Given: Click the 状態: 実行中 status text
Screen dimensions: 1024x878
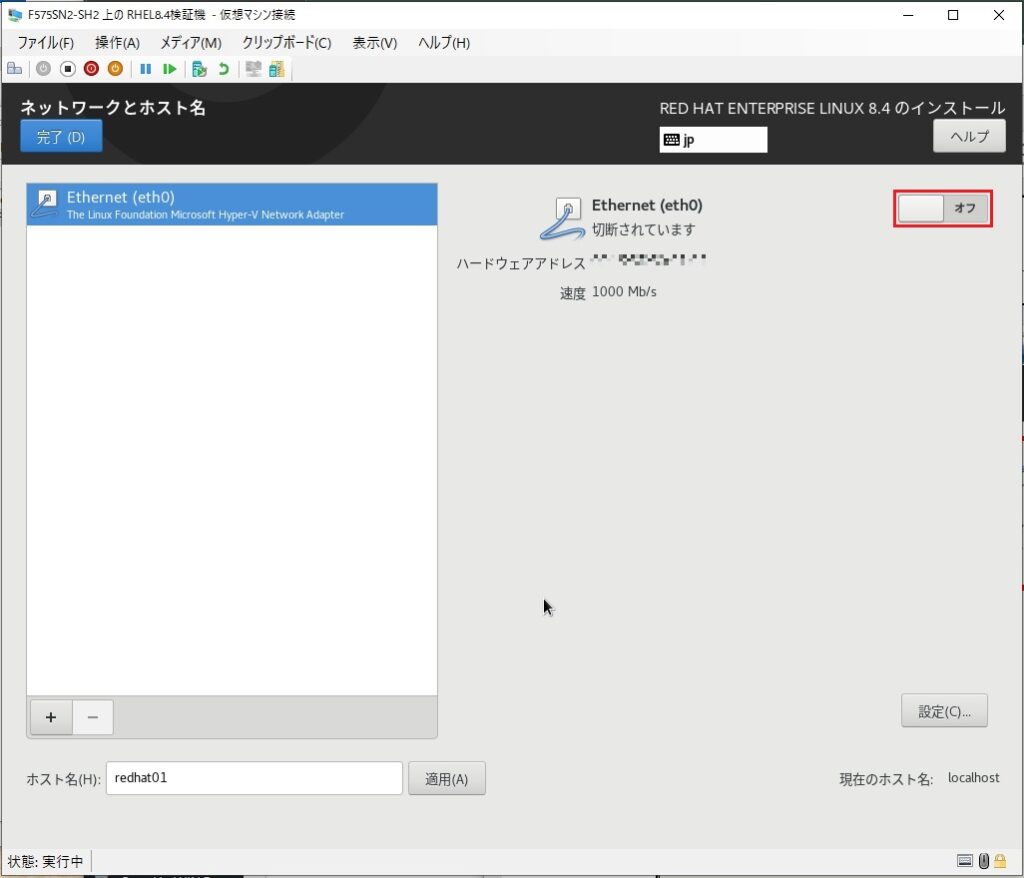Looking at the screenshot, I should point(45,861).
